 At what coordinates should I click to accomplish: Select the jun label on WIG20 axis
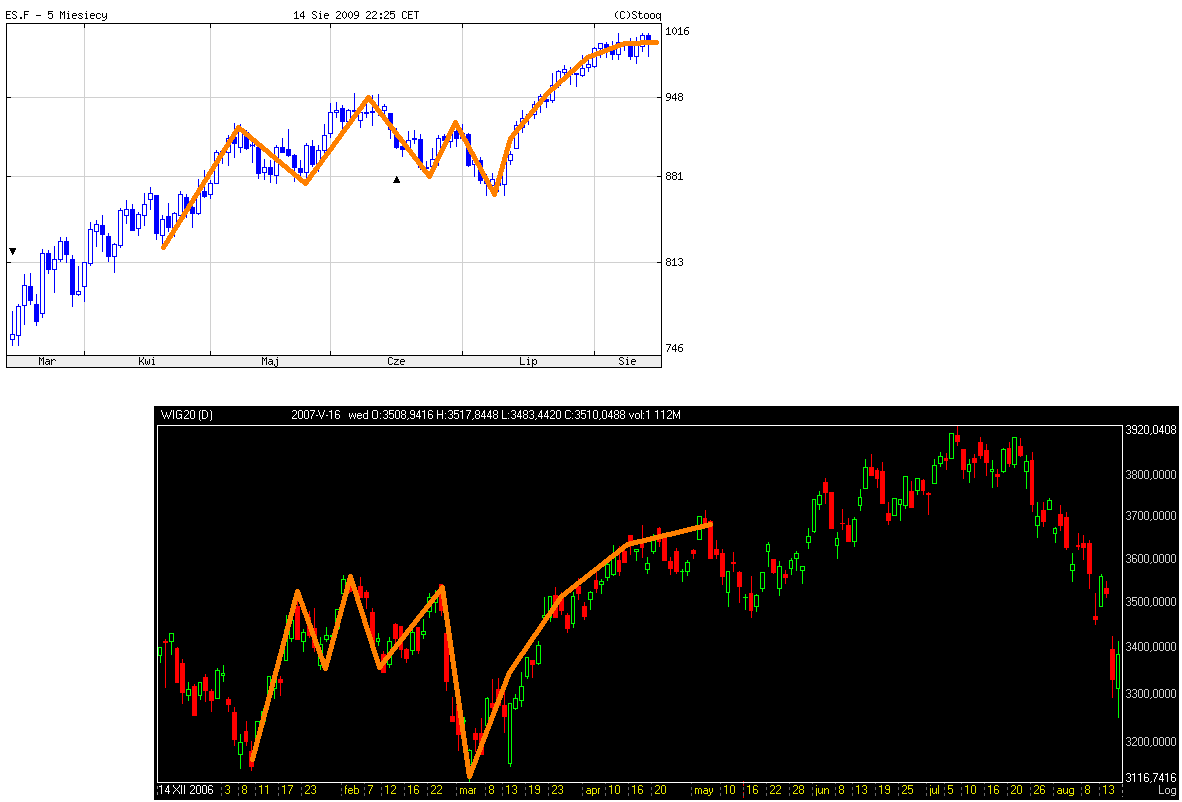tap(823, 790)
